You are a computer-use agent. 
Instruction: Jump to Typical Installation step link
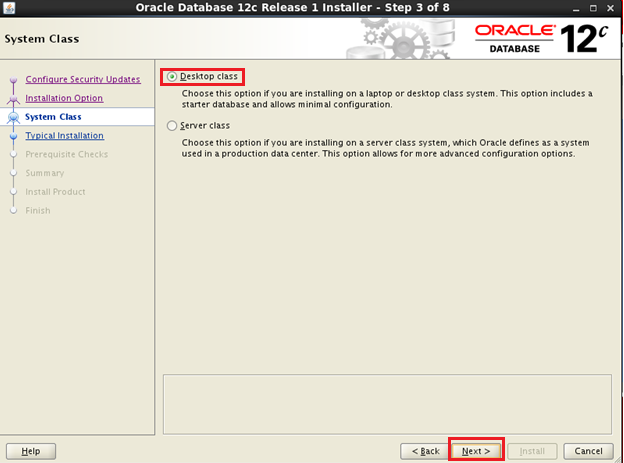[64, 135]
